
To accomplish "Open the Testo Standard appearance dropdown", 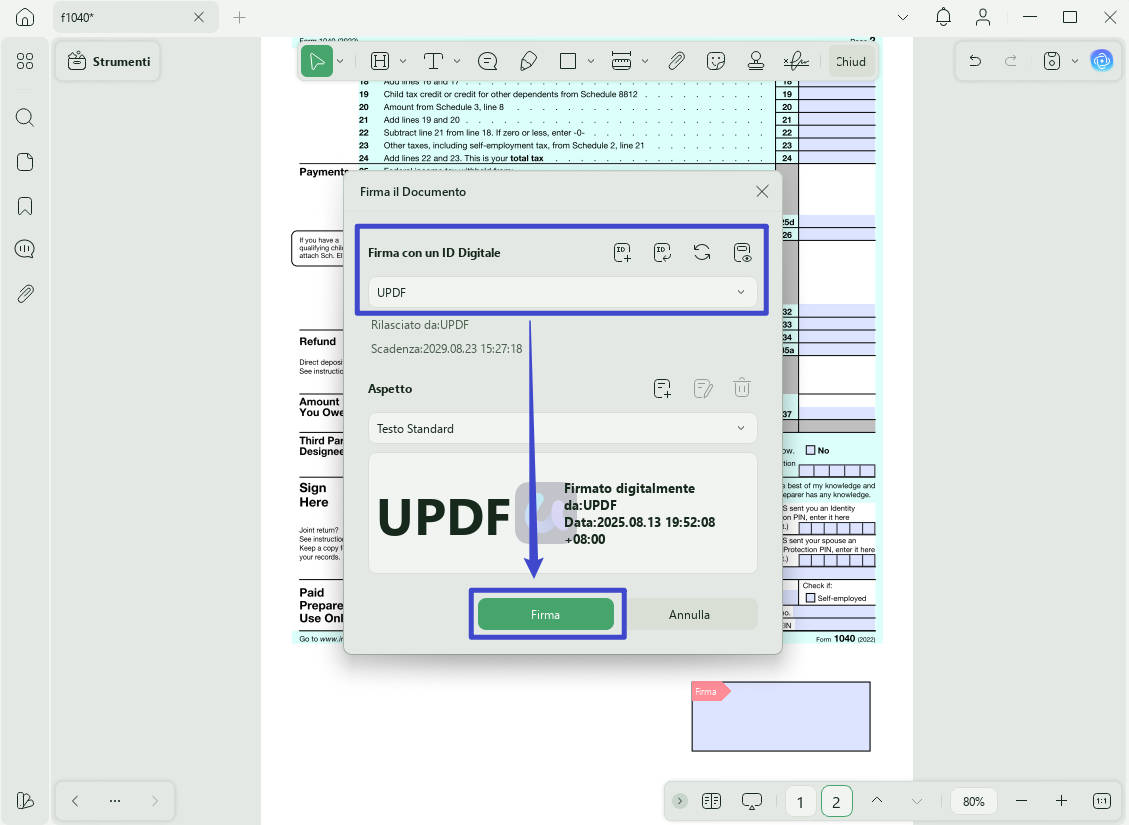I will [x=562, y=428].
